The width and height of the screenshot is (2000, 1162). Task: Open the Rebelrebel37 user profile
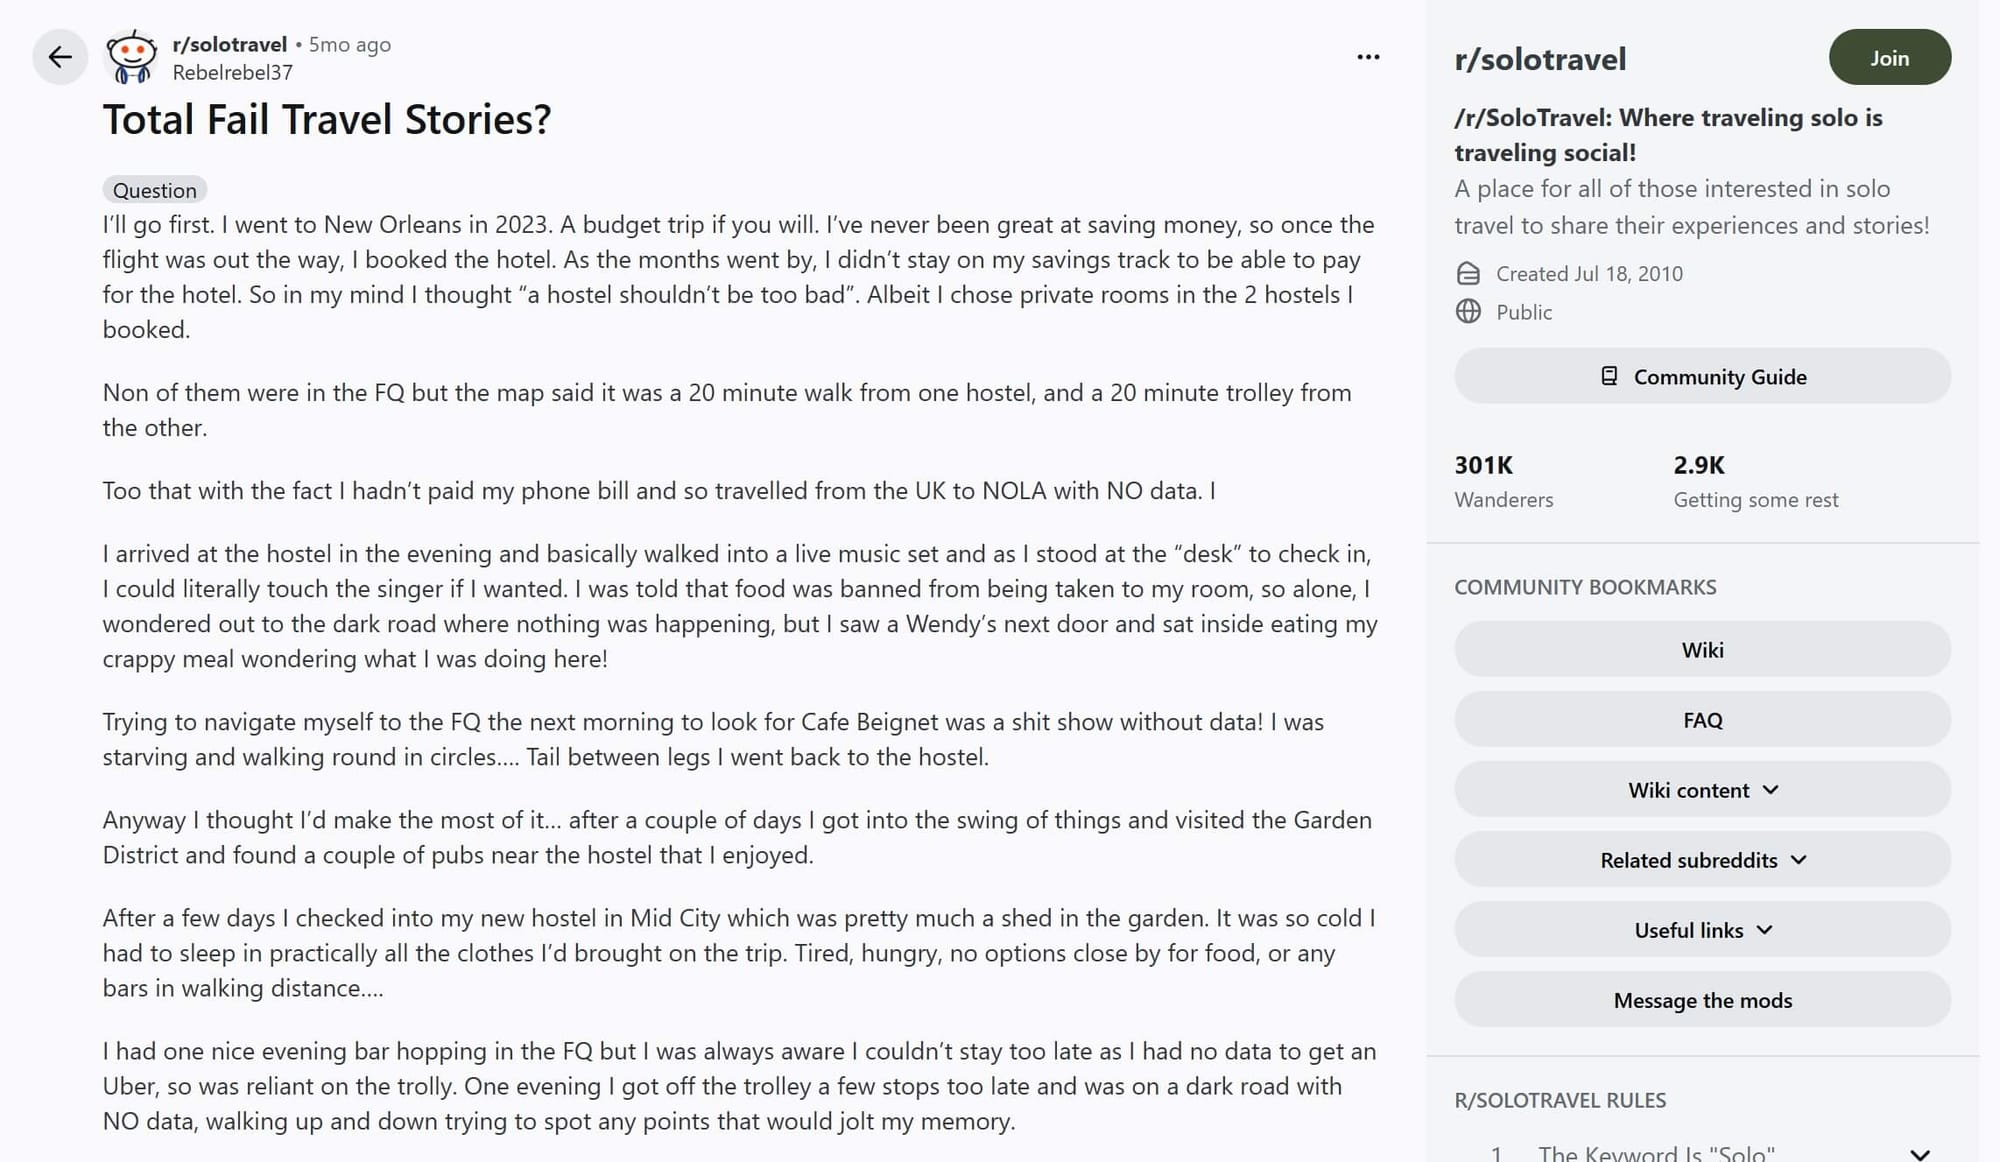click(232, 72)
